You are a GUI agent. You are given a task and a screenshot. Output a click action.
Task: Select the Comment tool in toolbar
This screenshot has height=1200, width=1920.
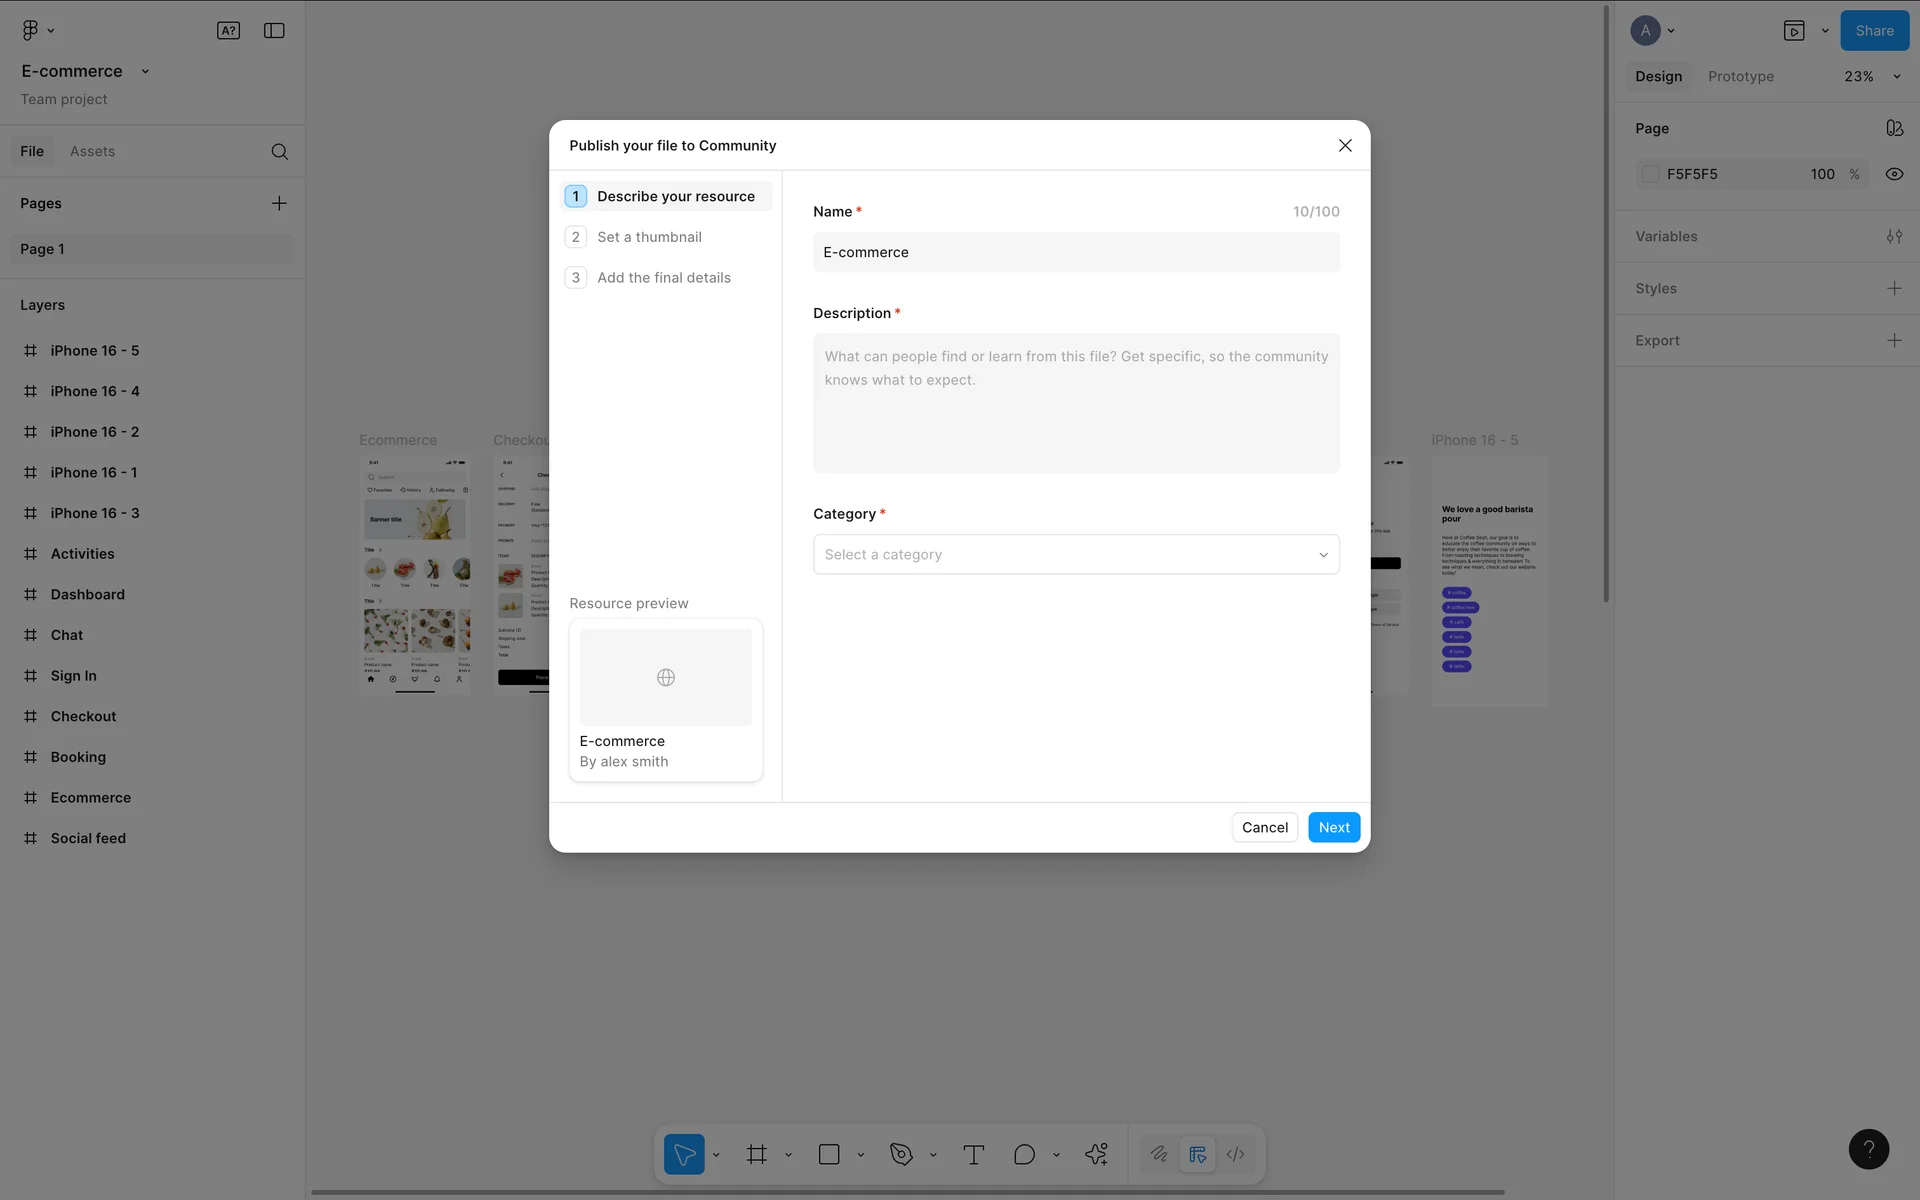pos(1024,1154)
